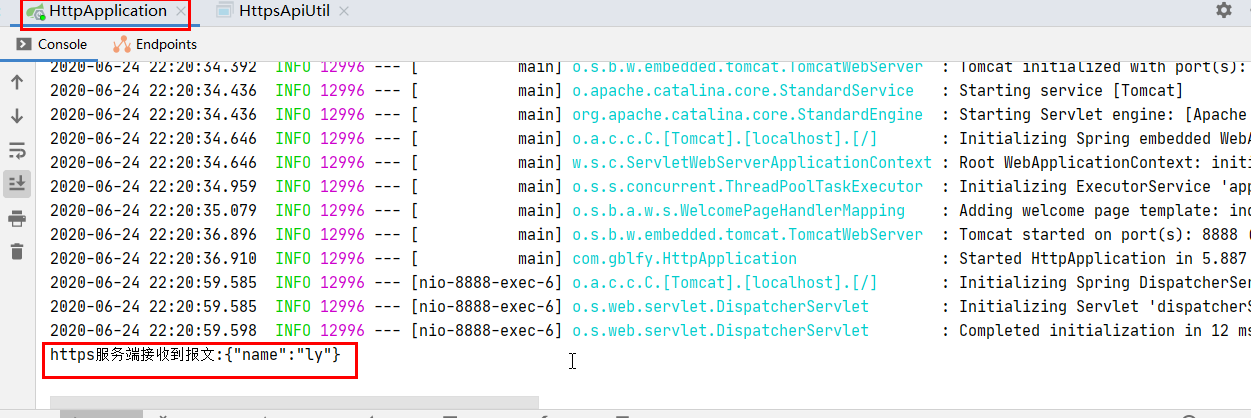Click message 'Initializing Spring DispatcherServlet'
The height and width of the screenshot is (418, 1251).
1104,283
